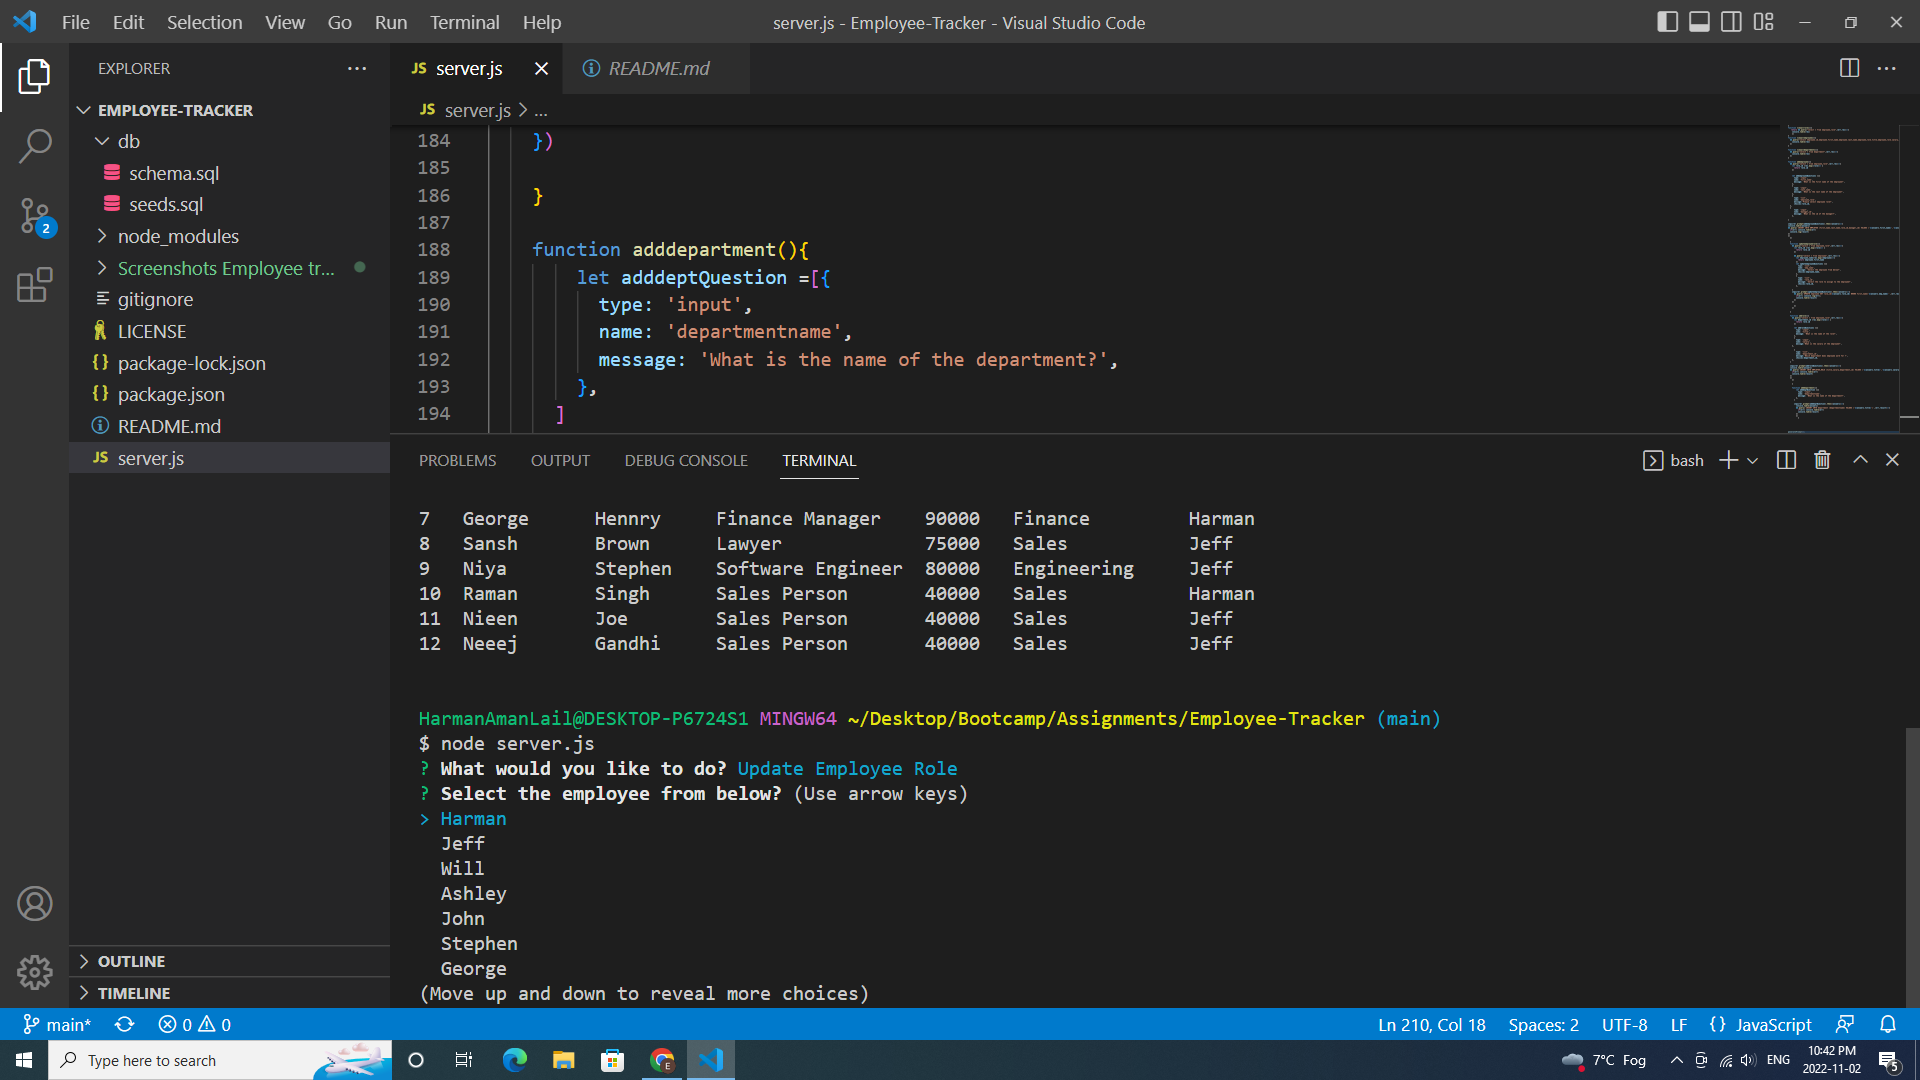This screenshot has height=1080, width=1920.
Task: Open the Terminal menu
Action: coord(463,22)
